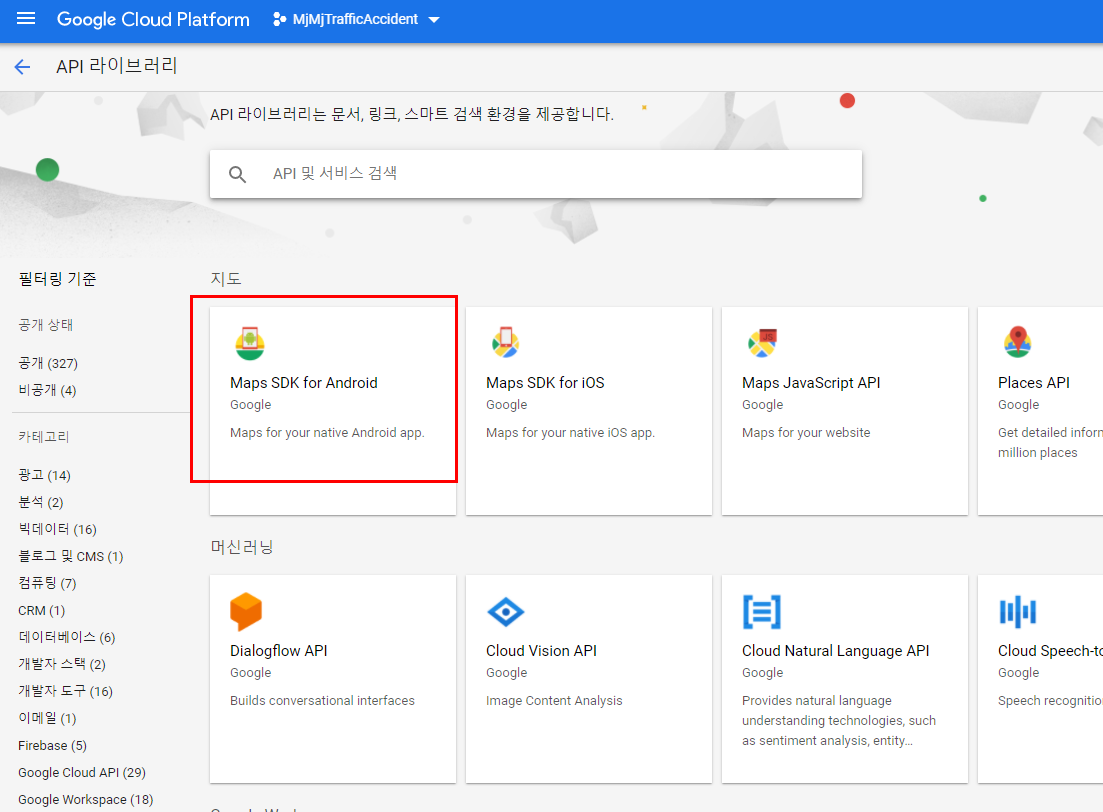
Task: Click the Cloud Natural Language API icon
Action: pyautogui.click(x=762, y=612)
